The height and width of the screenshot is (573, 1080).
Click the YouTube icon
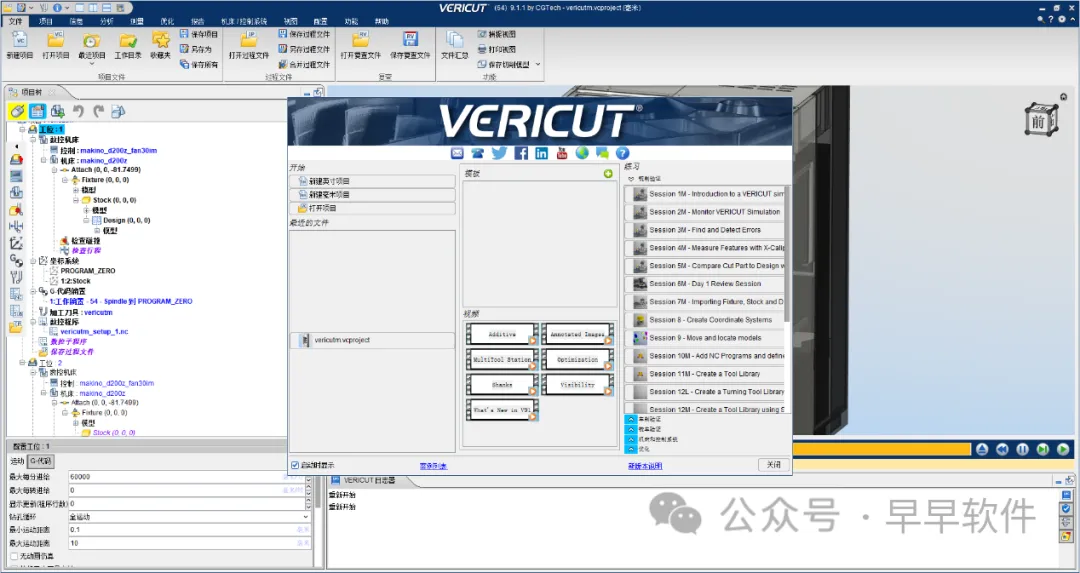tap(562, 153)
